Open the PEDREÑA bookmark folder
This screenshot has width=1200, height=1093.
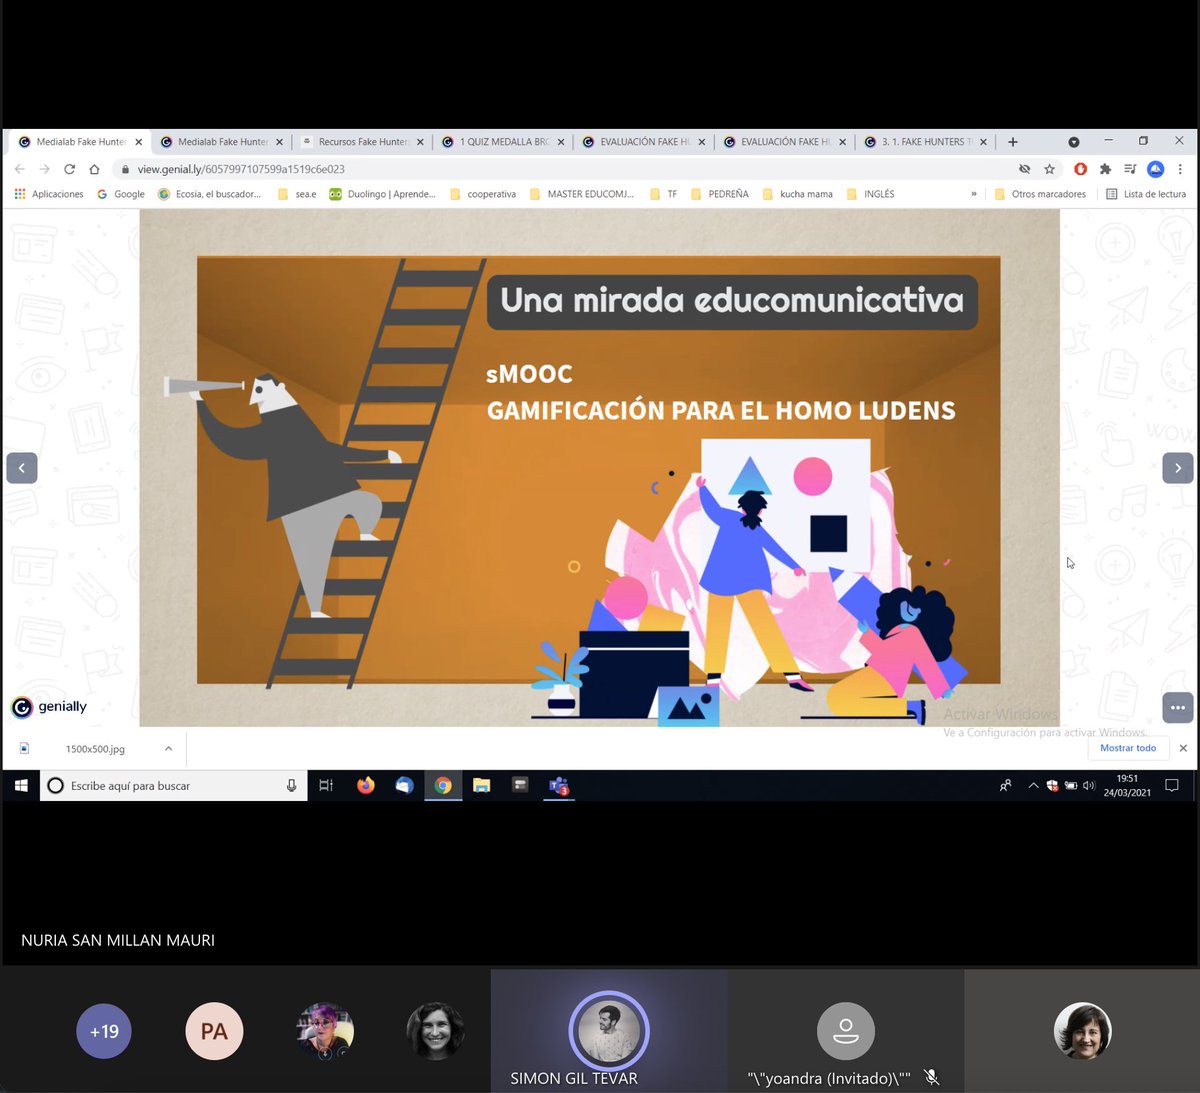click(x=720, y=194)
